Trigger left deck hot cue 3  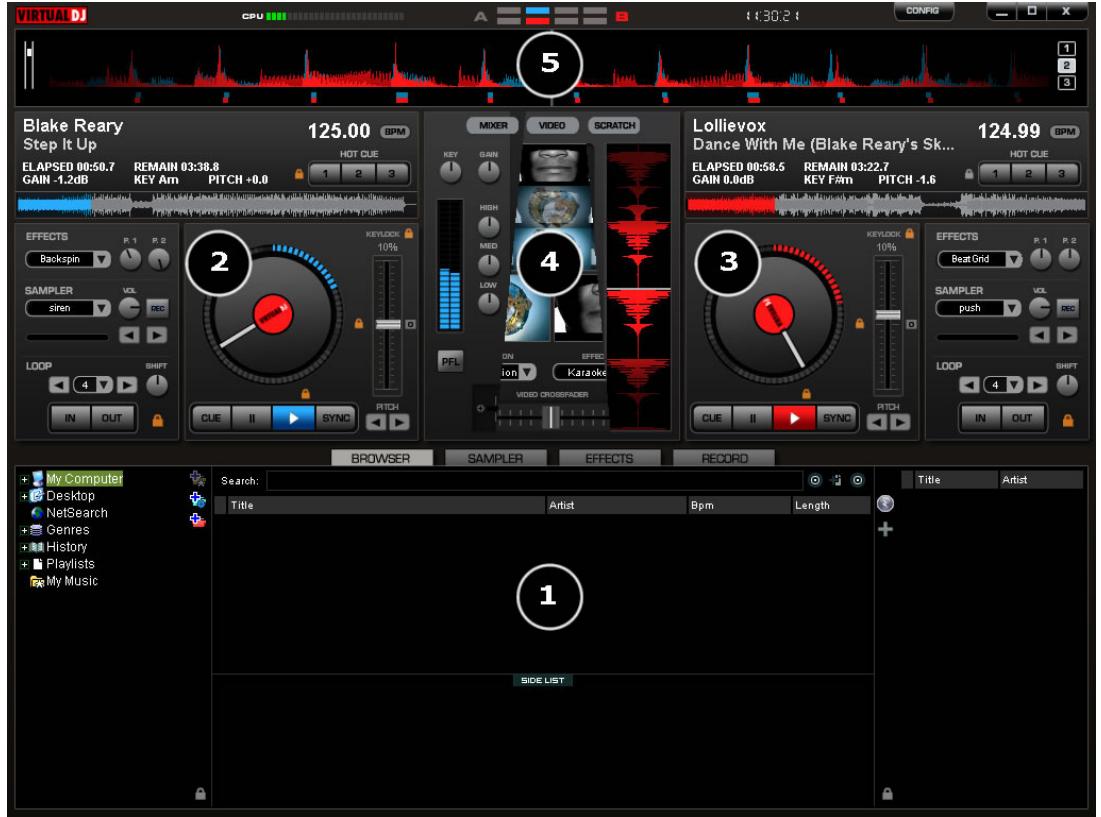[x=391, y=173]
